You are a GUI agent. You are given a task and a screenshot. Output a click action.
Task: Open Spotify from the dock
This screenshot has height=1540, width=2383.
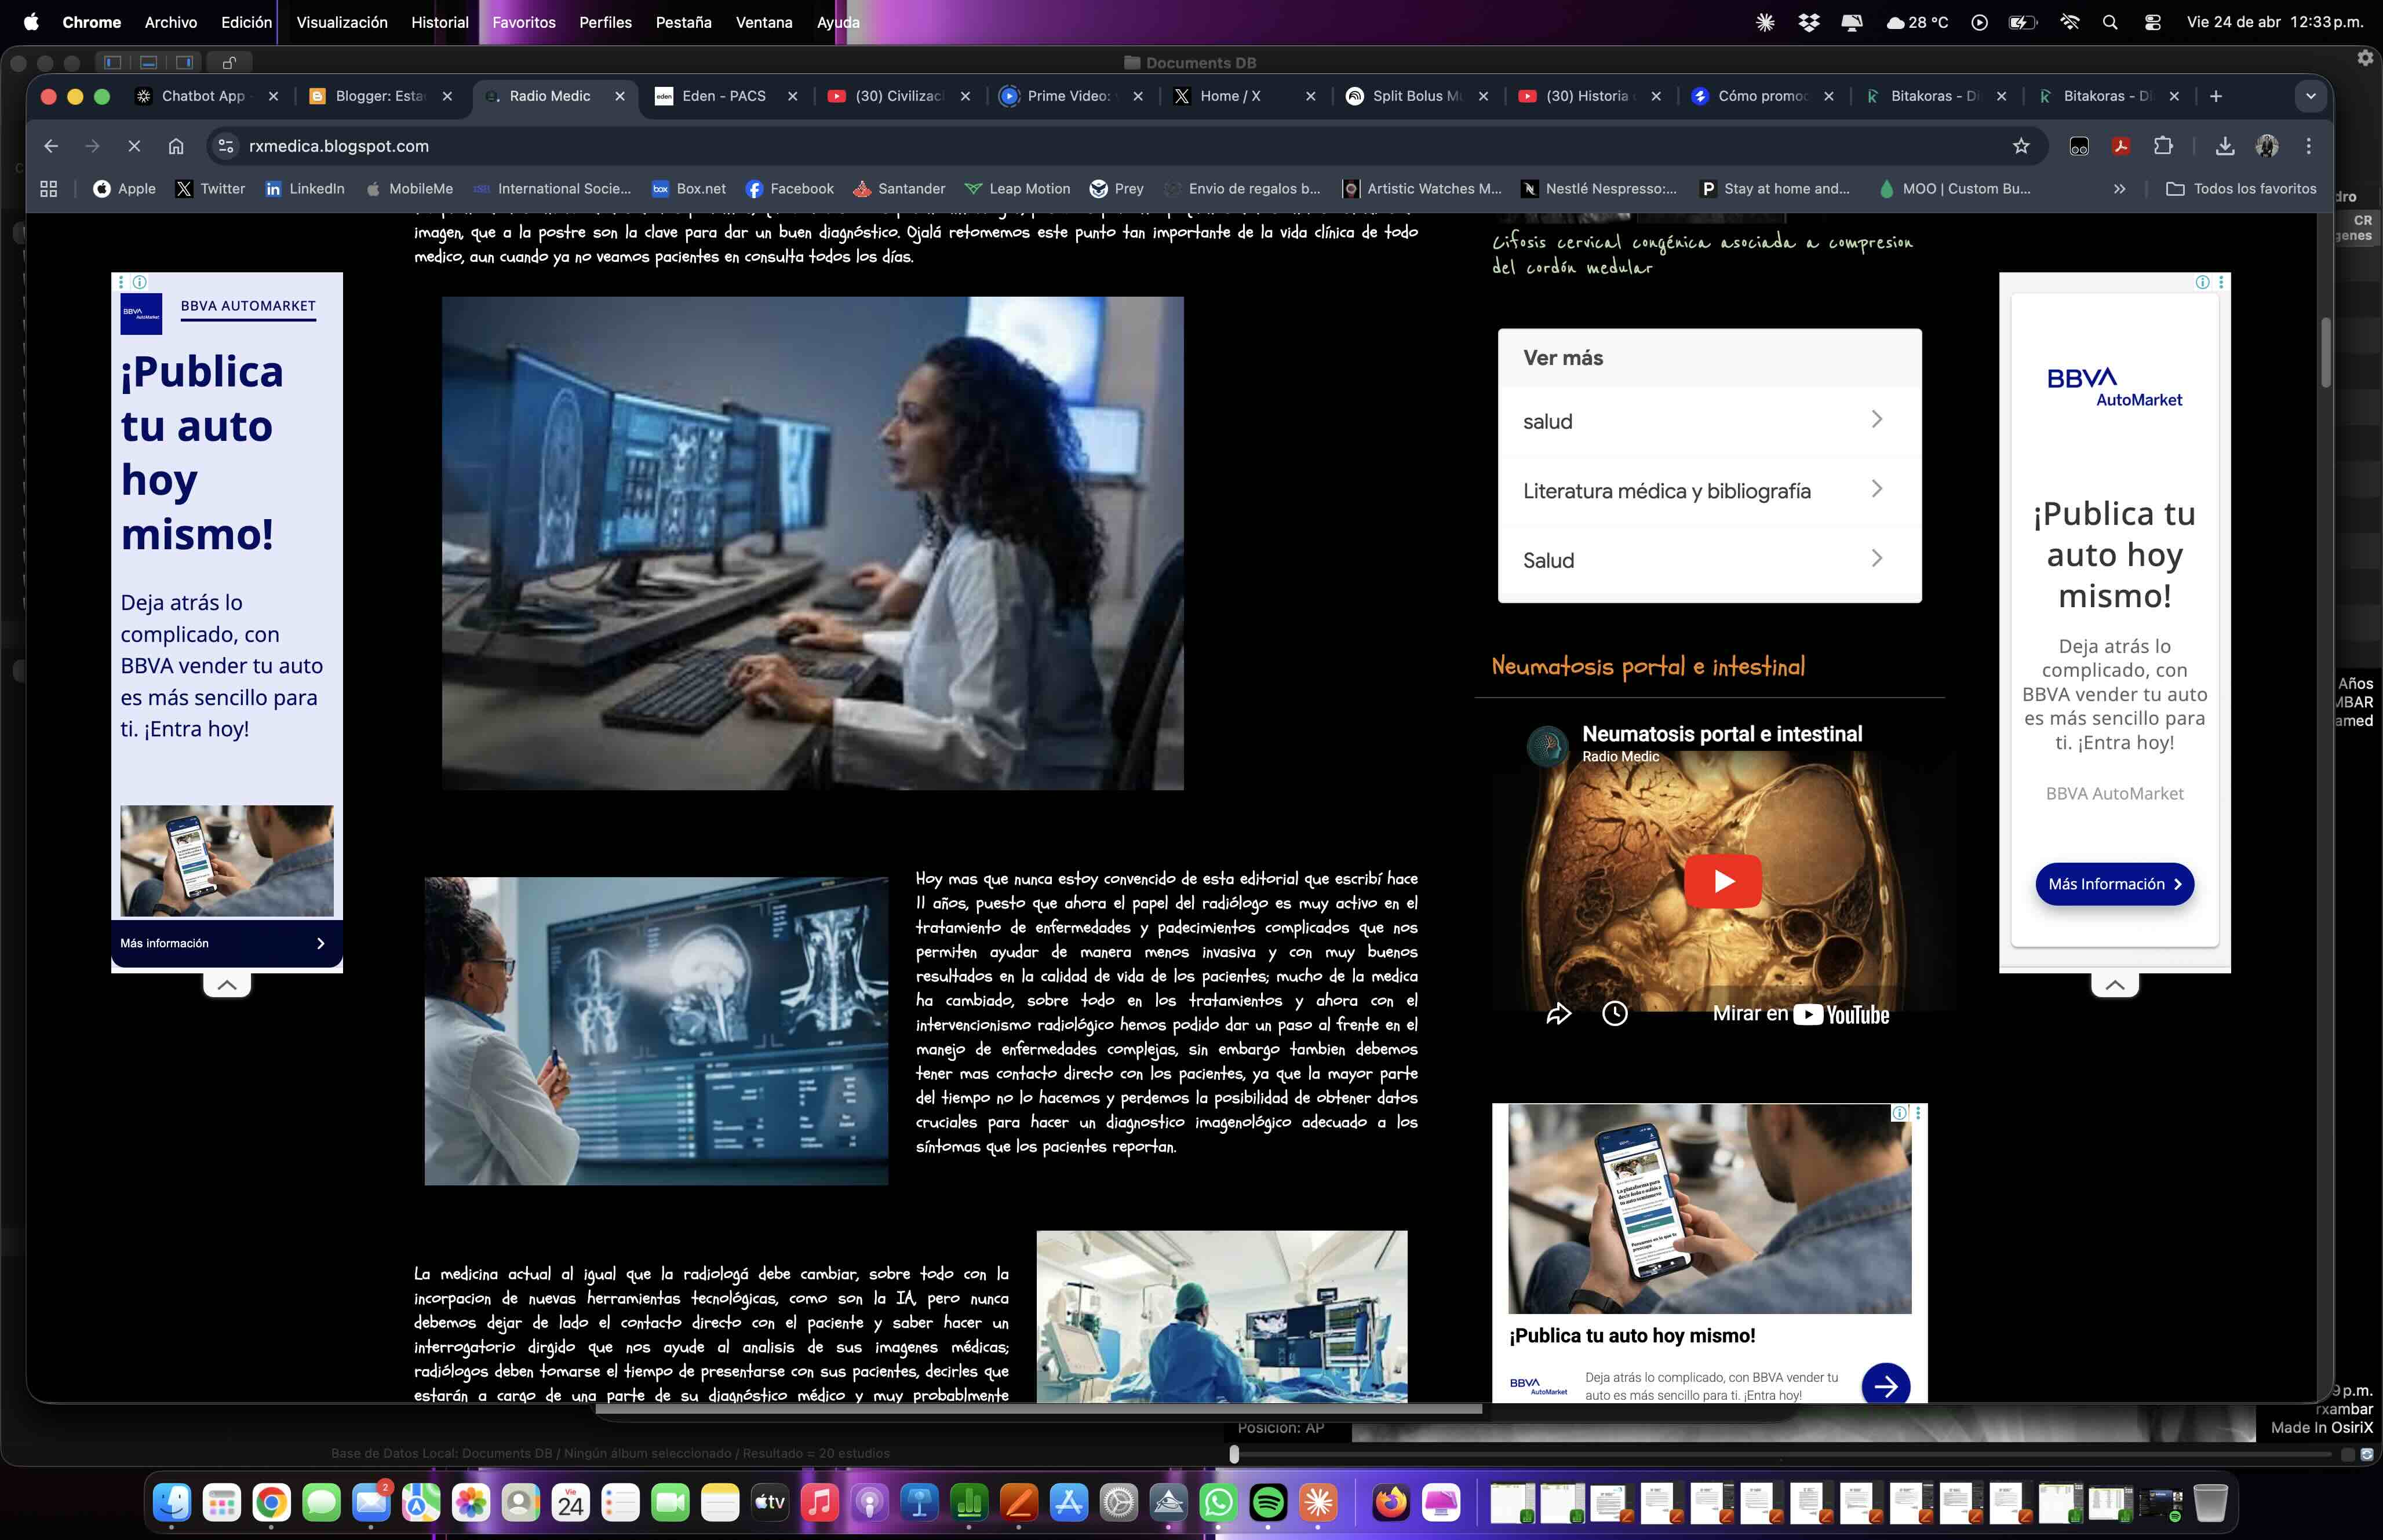(1268, 1502)
